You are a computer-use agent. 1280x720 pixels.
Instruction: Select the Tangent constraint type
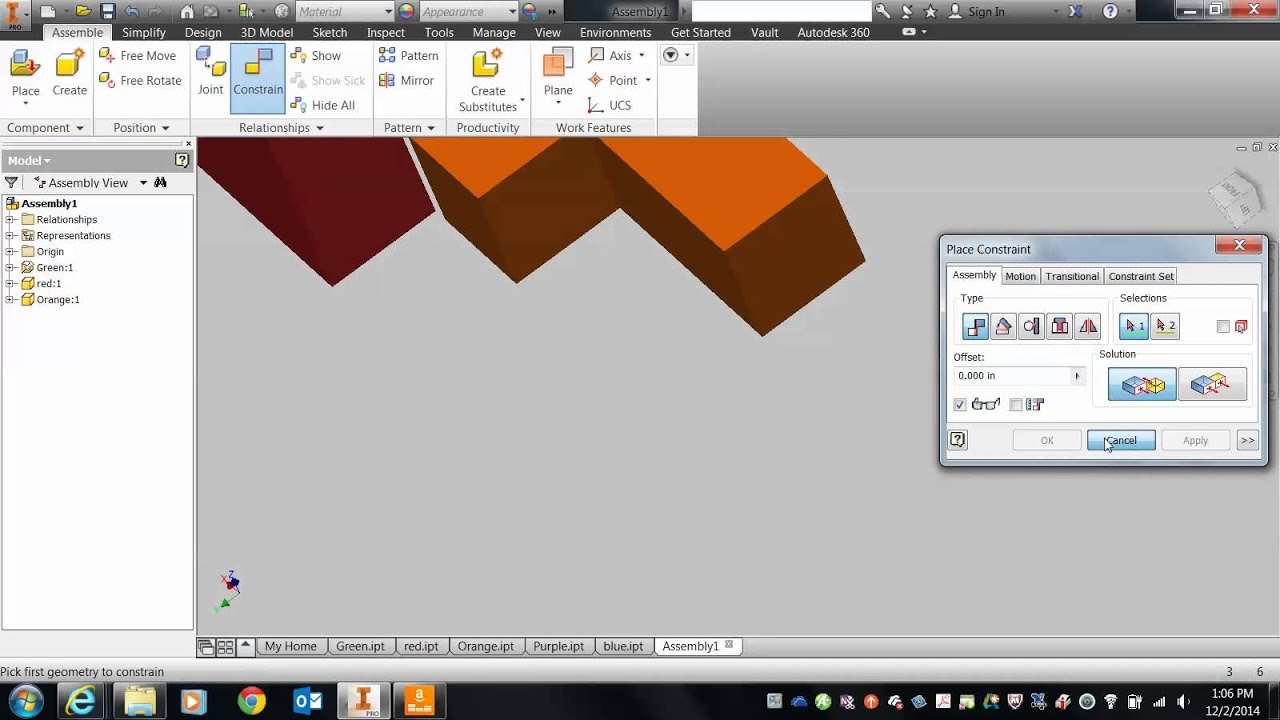click(x=1031, y=326)
